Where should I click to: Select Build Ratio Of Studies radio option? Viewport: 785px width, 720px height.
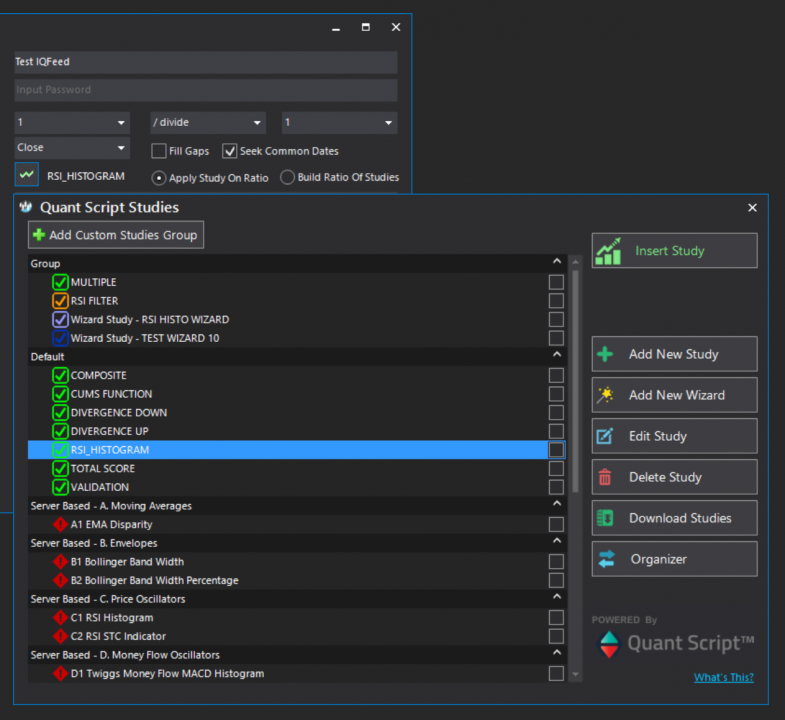pyautogui.click(x=287, y=177)
